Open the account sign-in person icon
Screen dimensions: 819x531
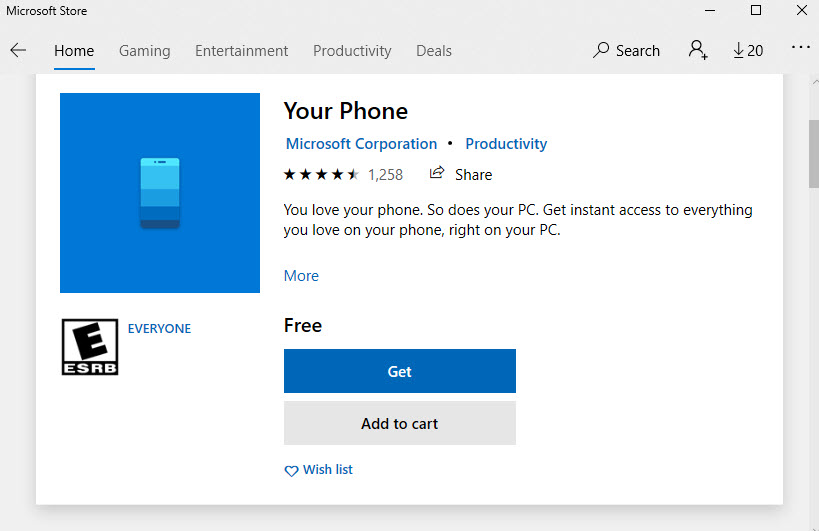pyautogui.click(x=698, y=50)
